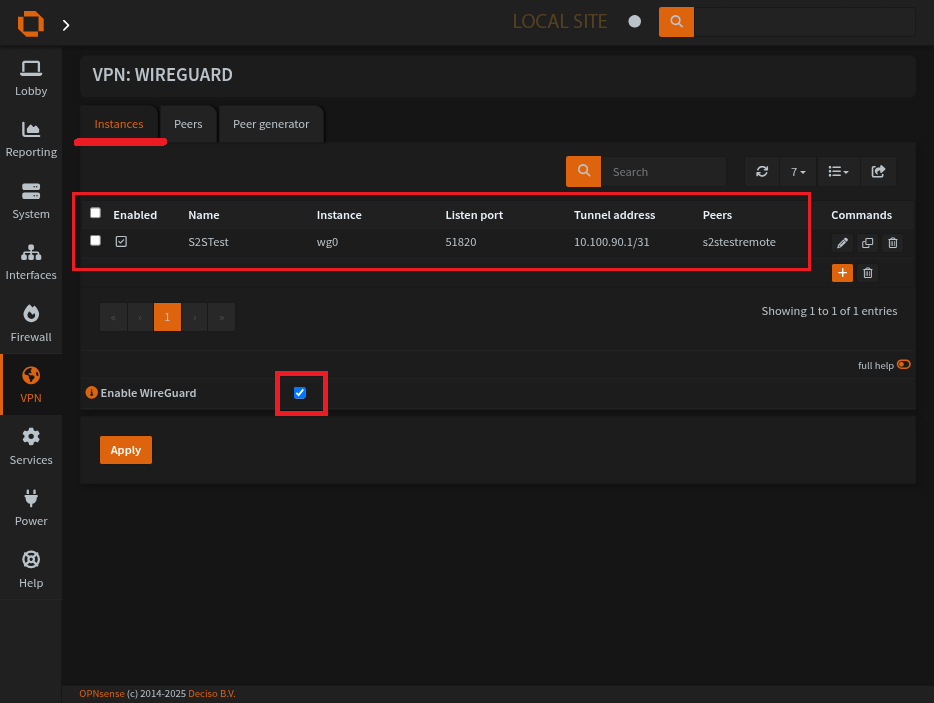Viewport: 934px width, 703px height.
Task: Click the Showing 1 to 1 entries text
Action: (829, 311)
